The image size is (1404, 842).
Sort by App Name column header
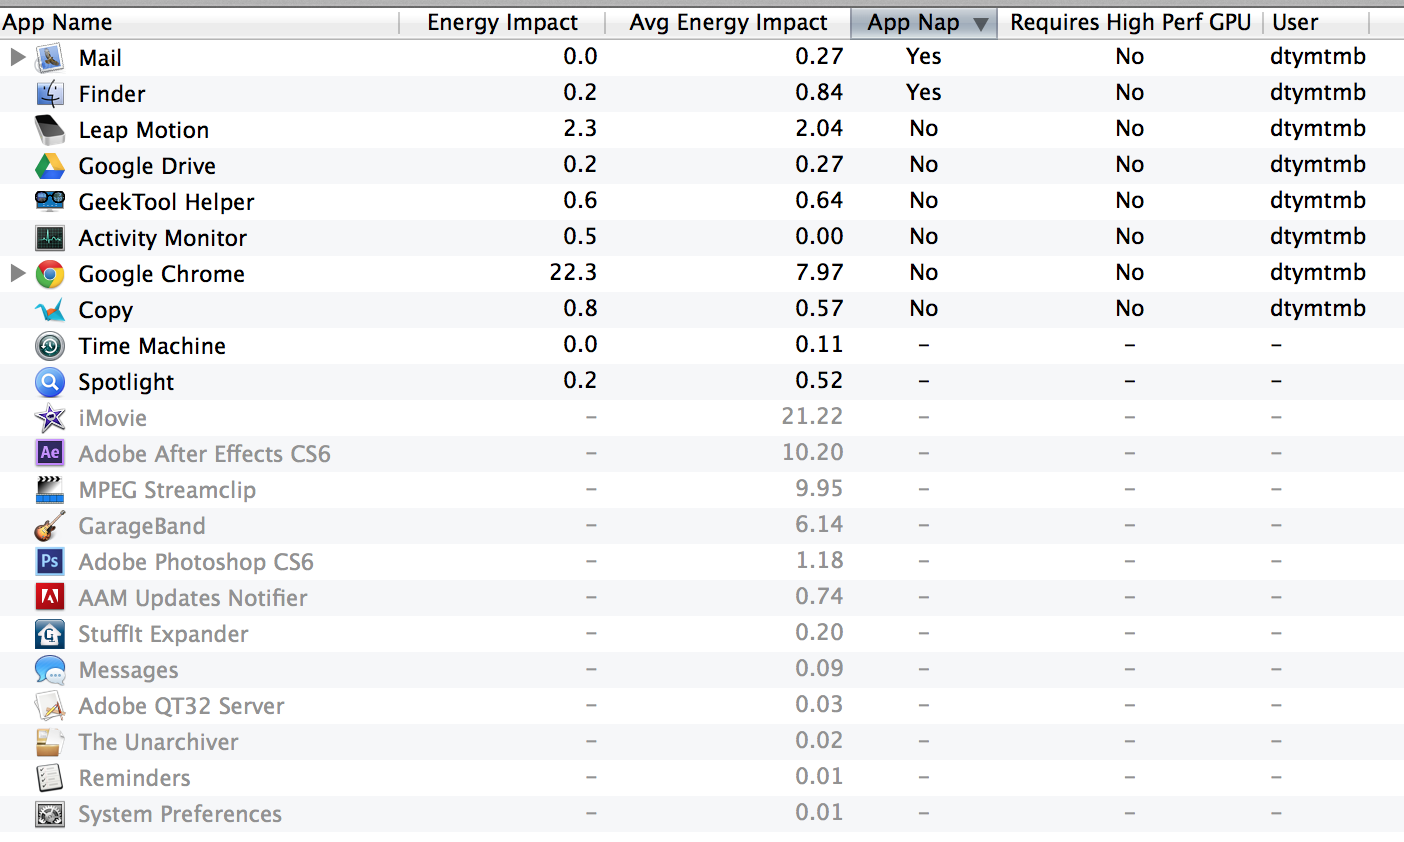click(58, 22)
